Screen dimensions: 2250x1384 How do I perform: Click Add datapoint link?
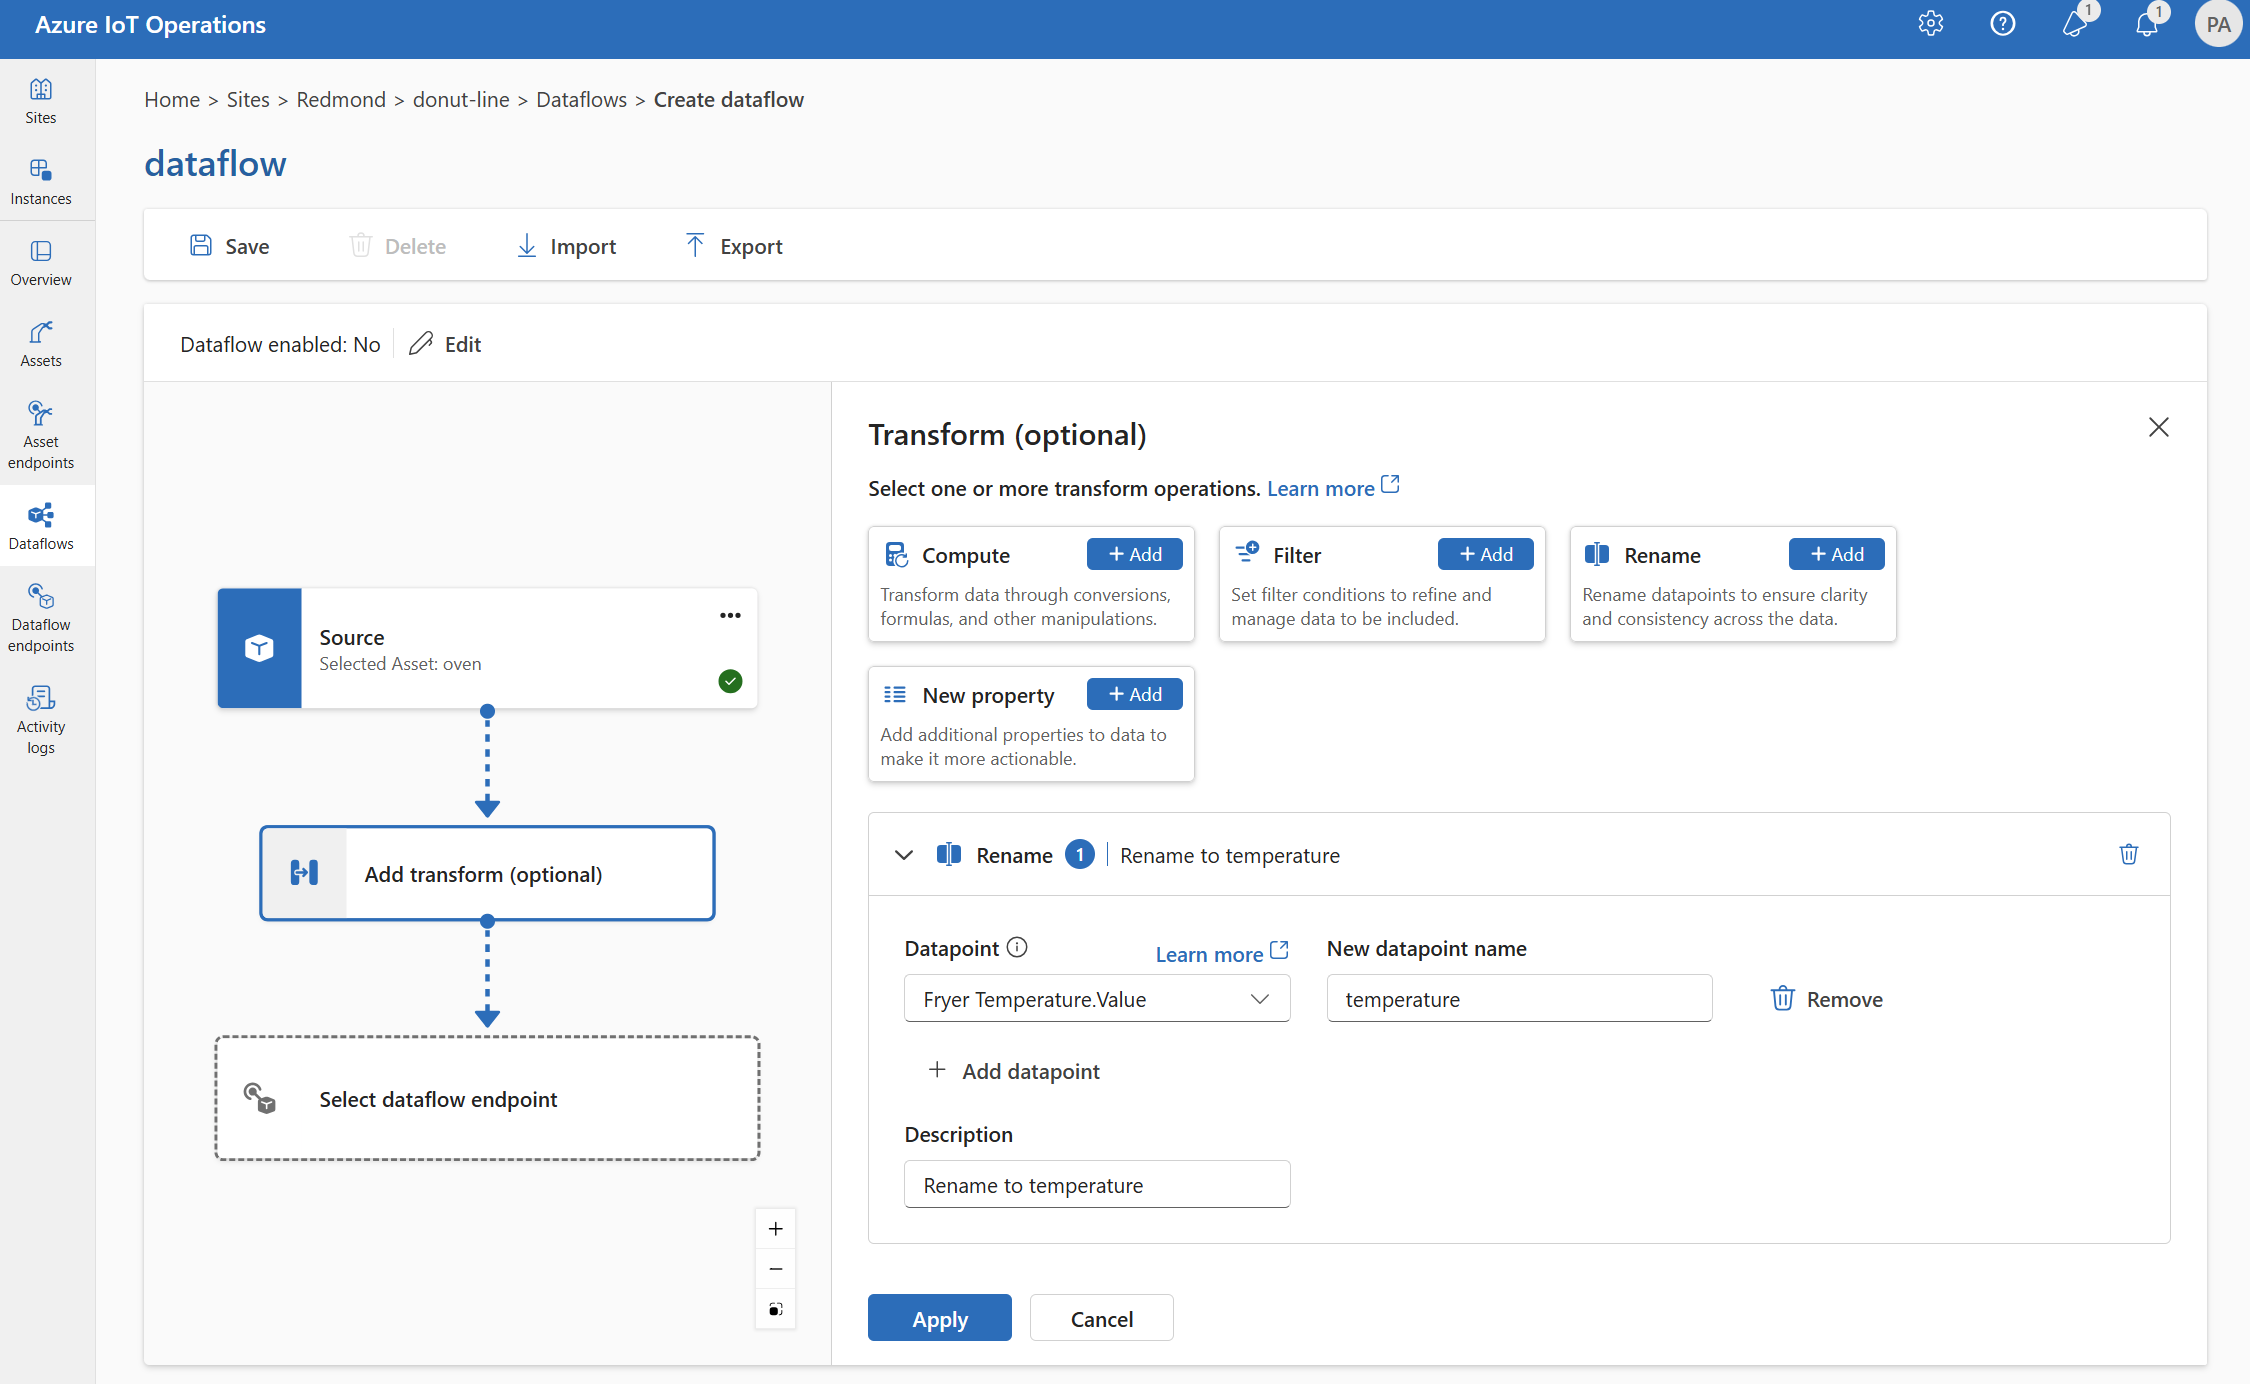click(1011, 1069)
